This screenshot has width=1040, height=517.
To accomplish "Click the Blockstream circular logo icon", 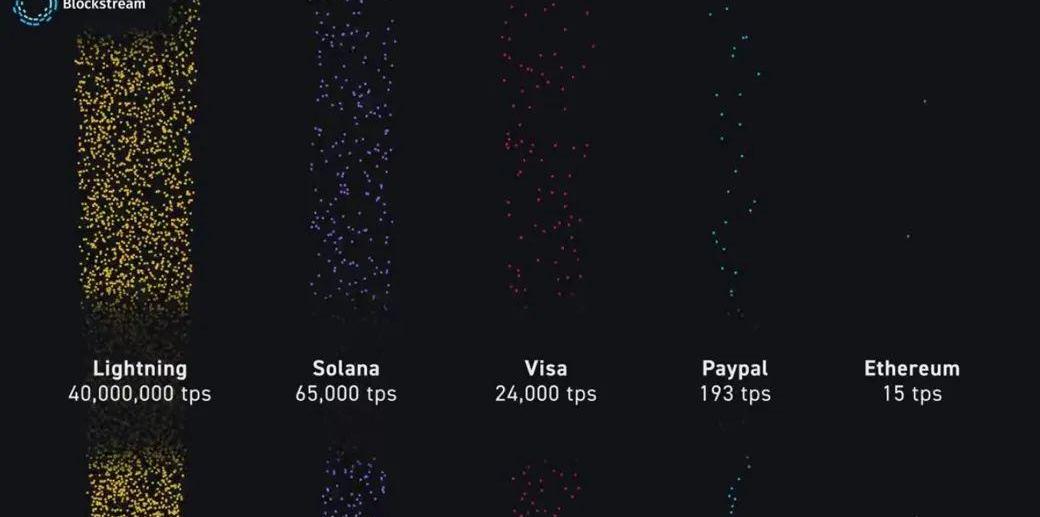I will (x=33, y=8).
